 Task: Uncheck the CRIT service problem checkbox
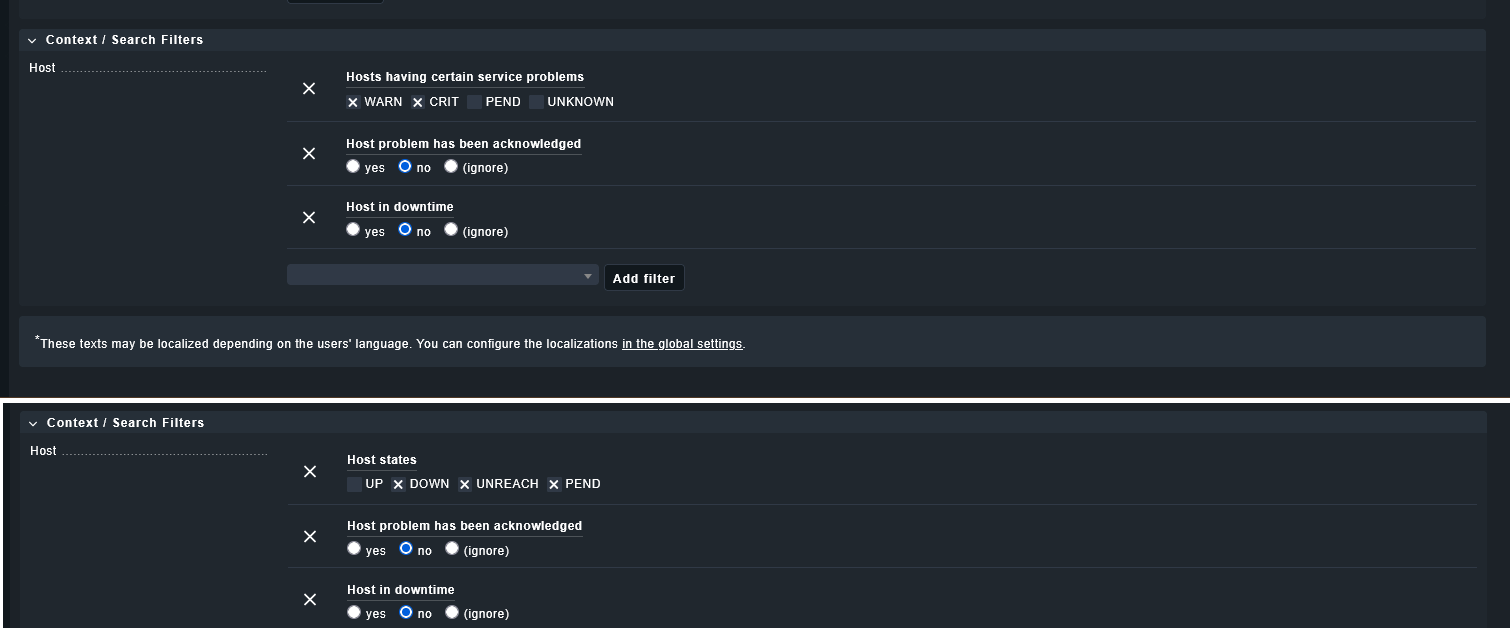coord(418,102)
